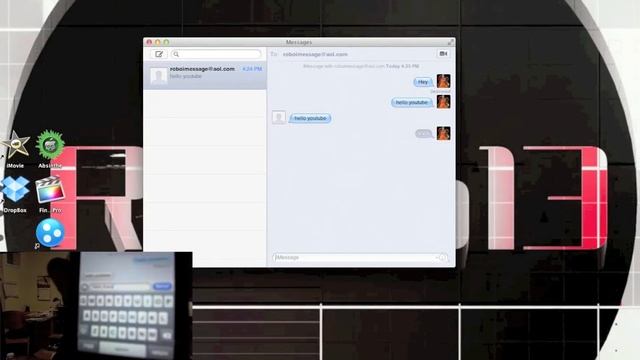Open iMovie from the desktop
This screenshot has width=640, height=360.
point(16,146)
